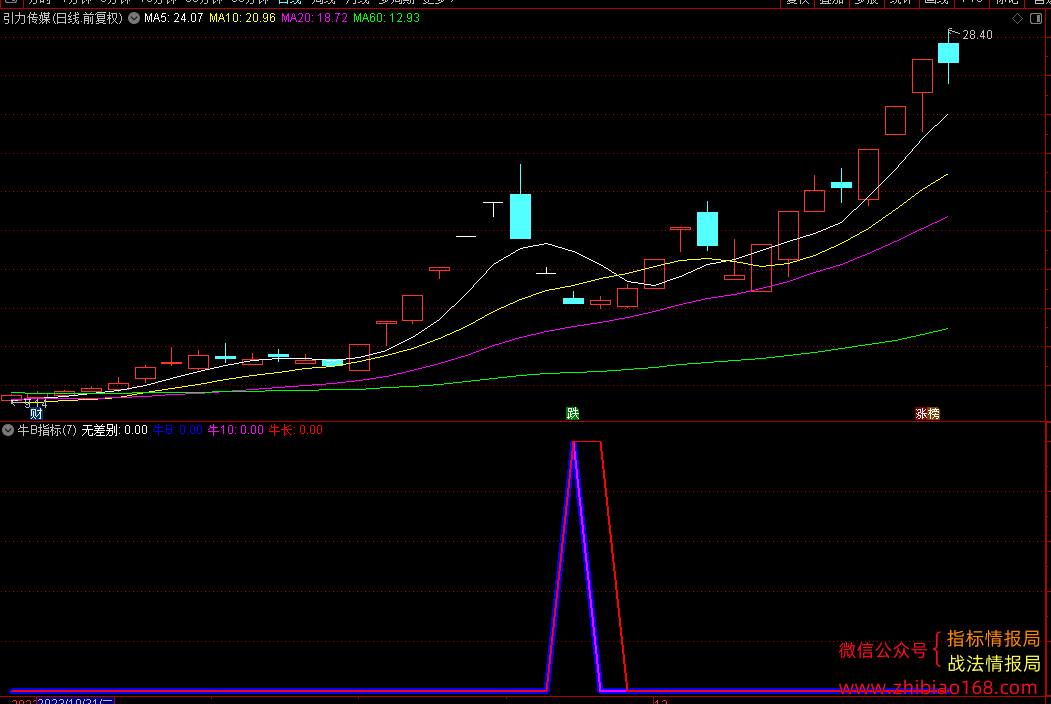Select the cyan candlestick at the 28.40 high

click(x=948, y=54)
